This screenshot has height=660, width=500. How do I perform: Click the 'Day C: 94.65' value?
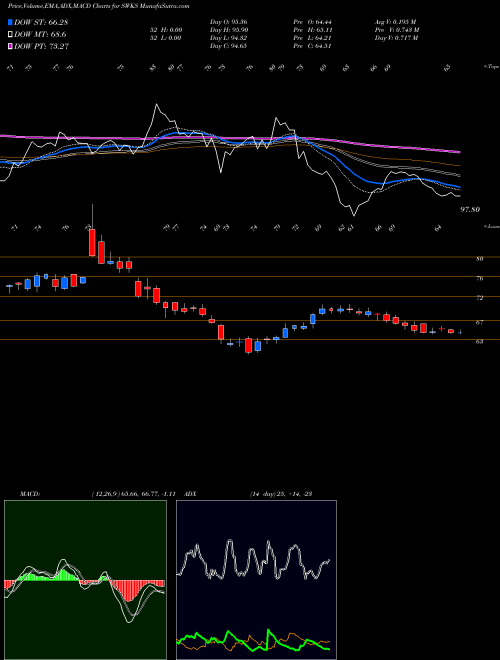[x=228, y=46]
